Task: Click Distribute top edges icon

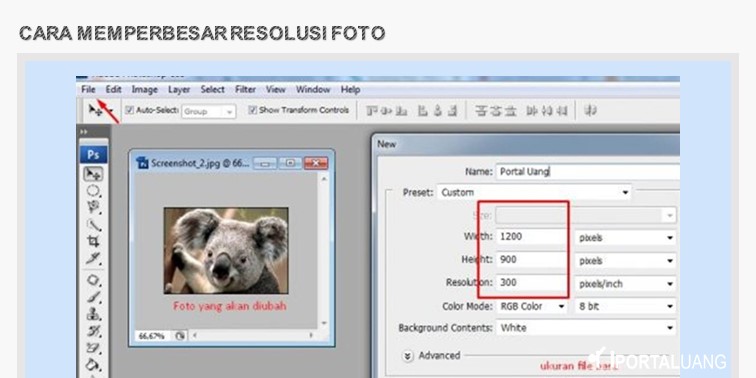Action: click(x=481, y=111)
